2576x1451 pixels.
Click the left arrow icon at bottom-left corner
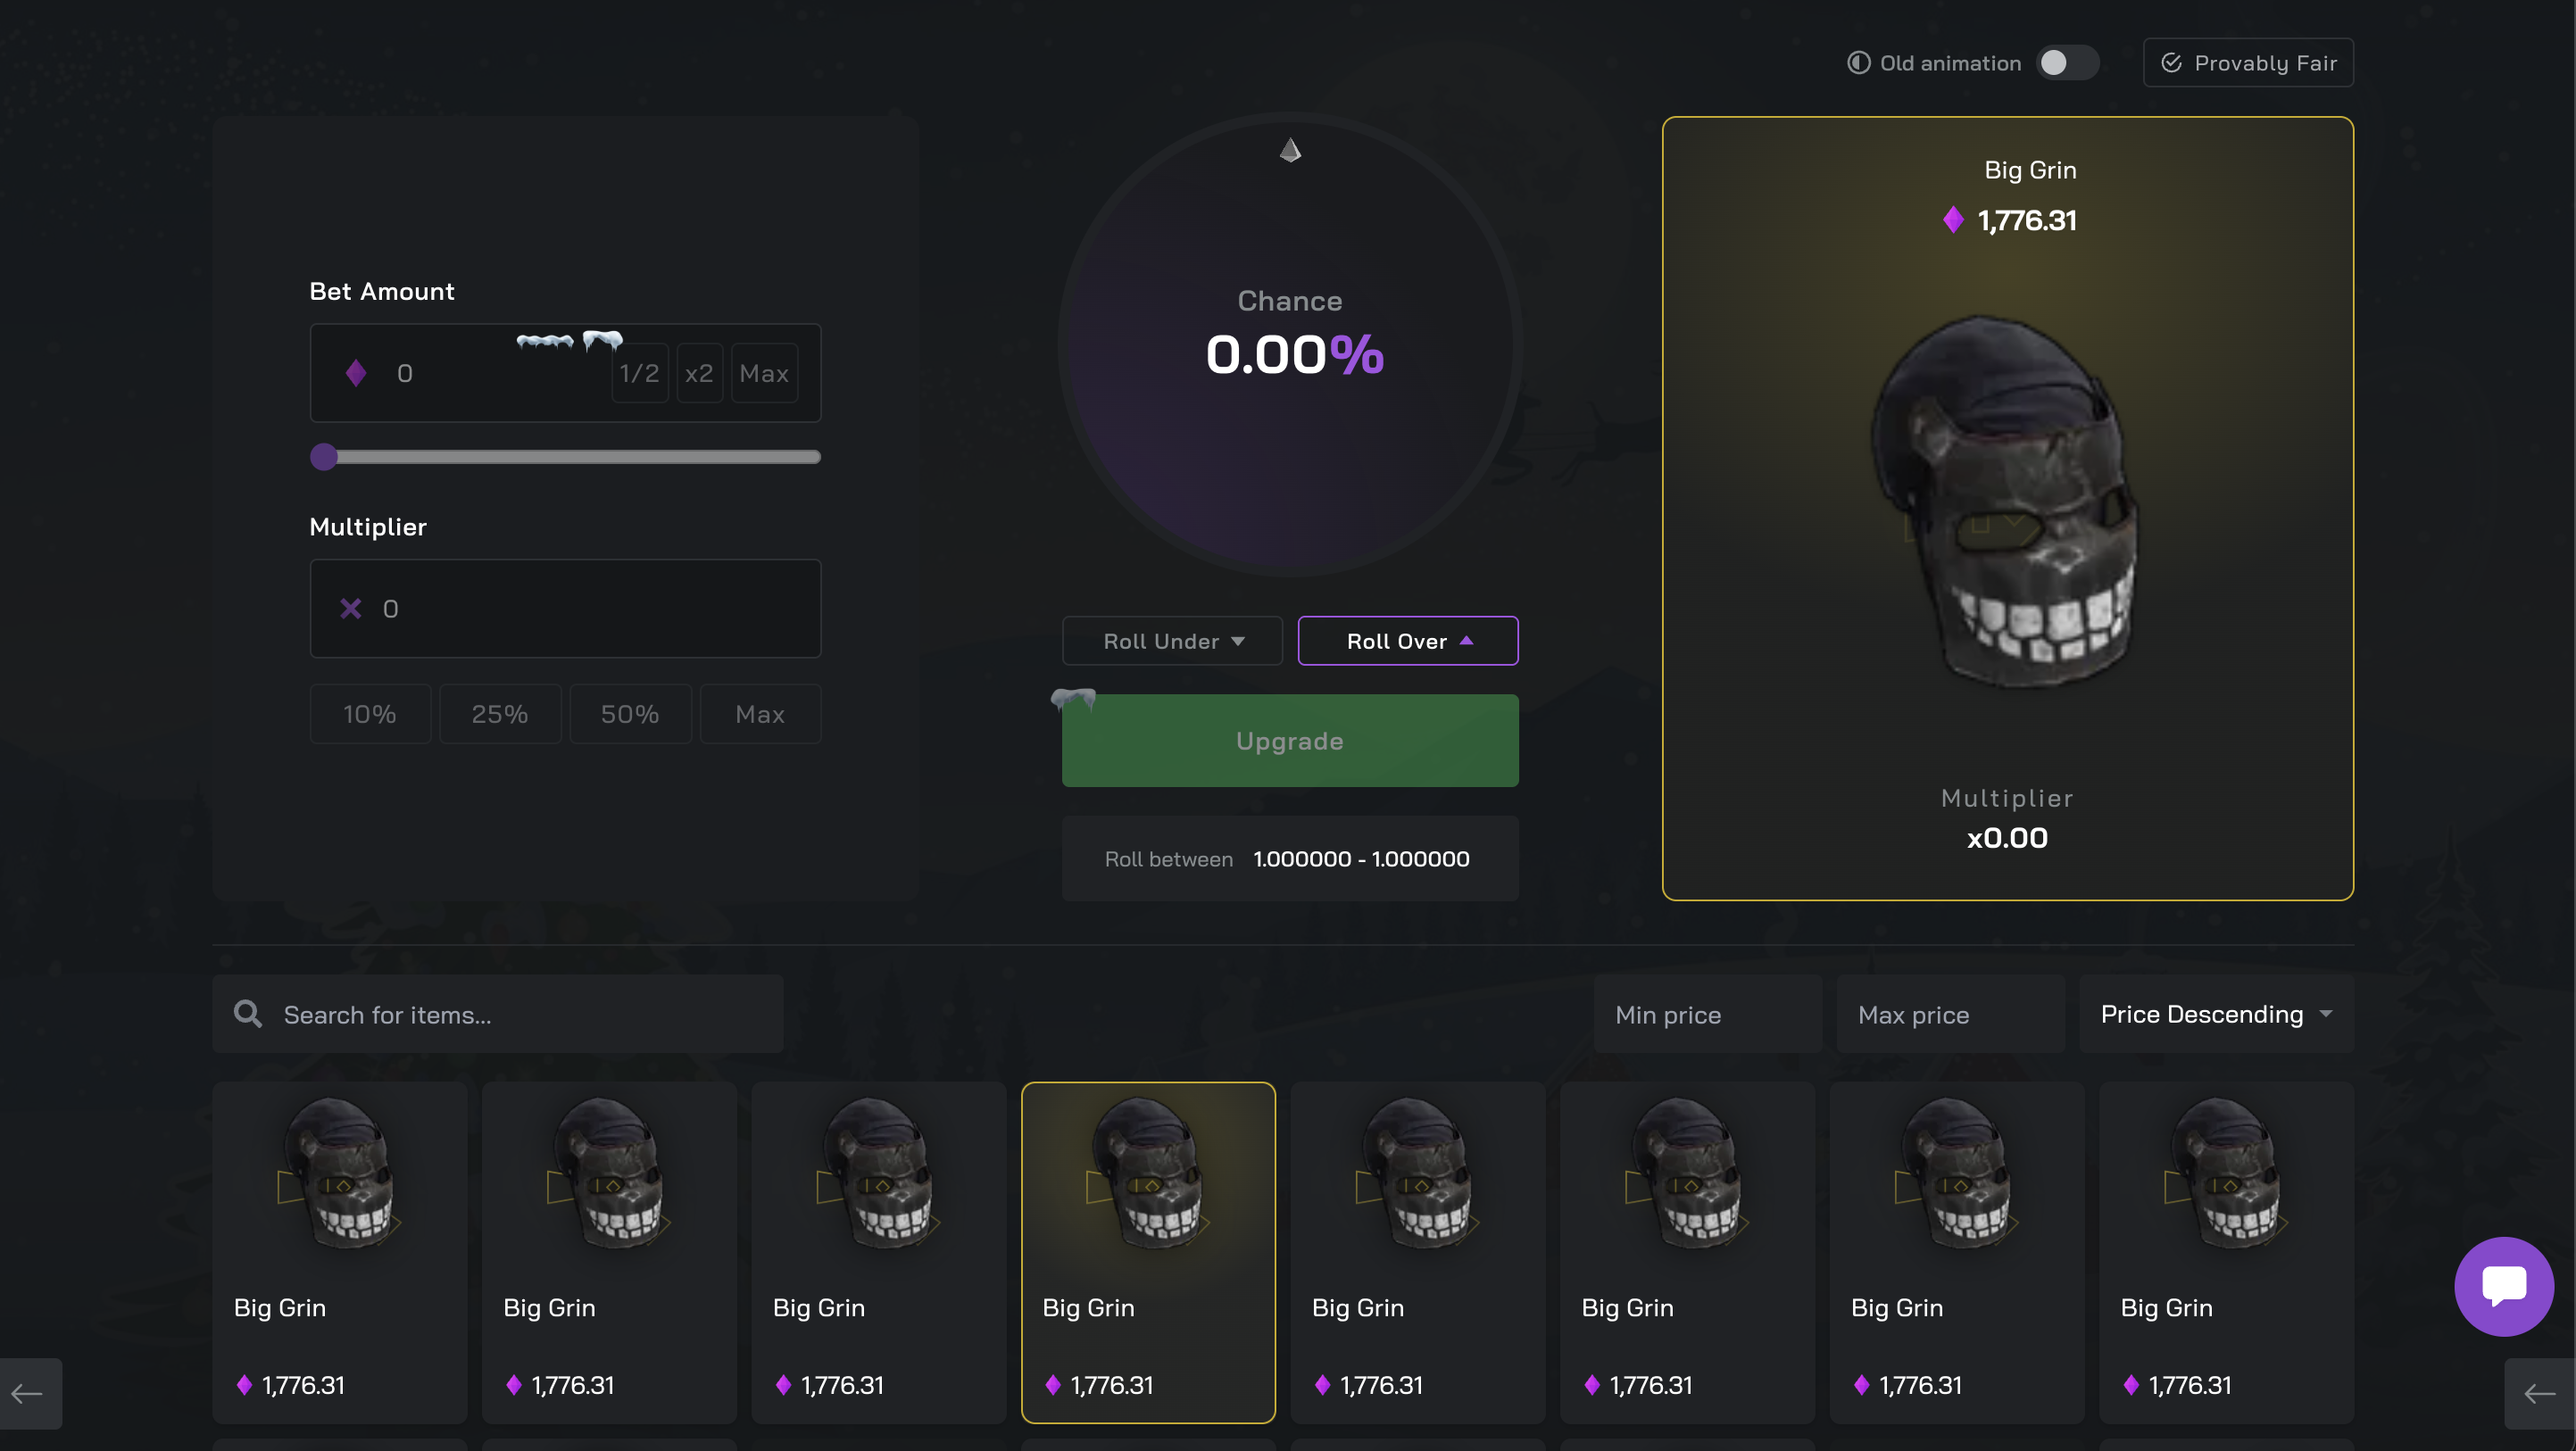coord(29,1393)
